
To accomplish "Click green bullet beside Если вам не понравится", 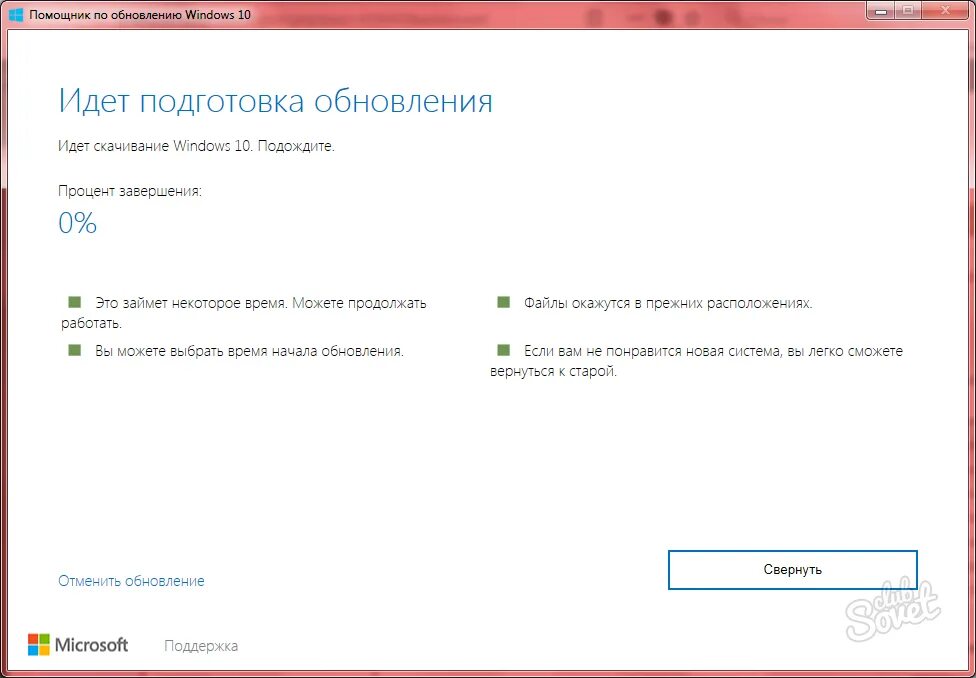I will click(504, 350).
